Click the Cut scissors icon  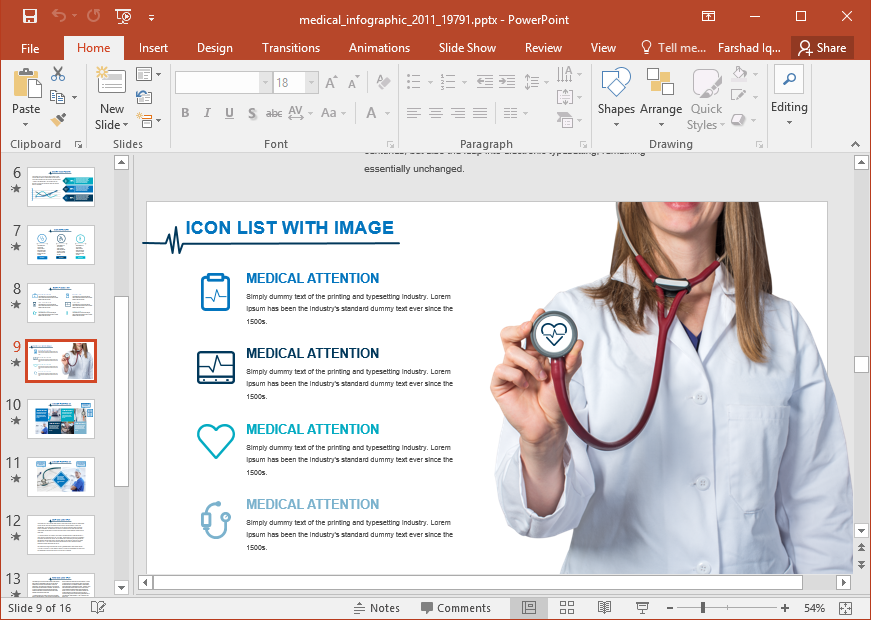58,74
